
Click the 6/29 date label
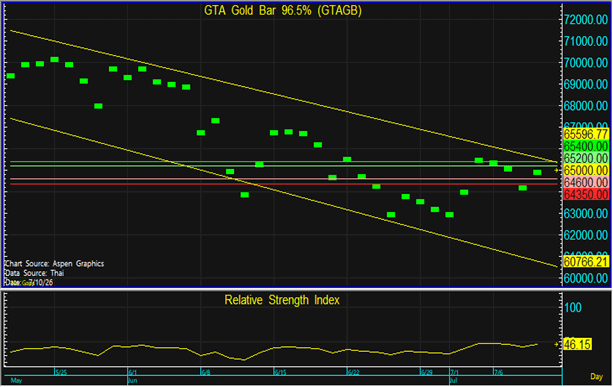(427, 372)
